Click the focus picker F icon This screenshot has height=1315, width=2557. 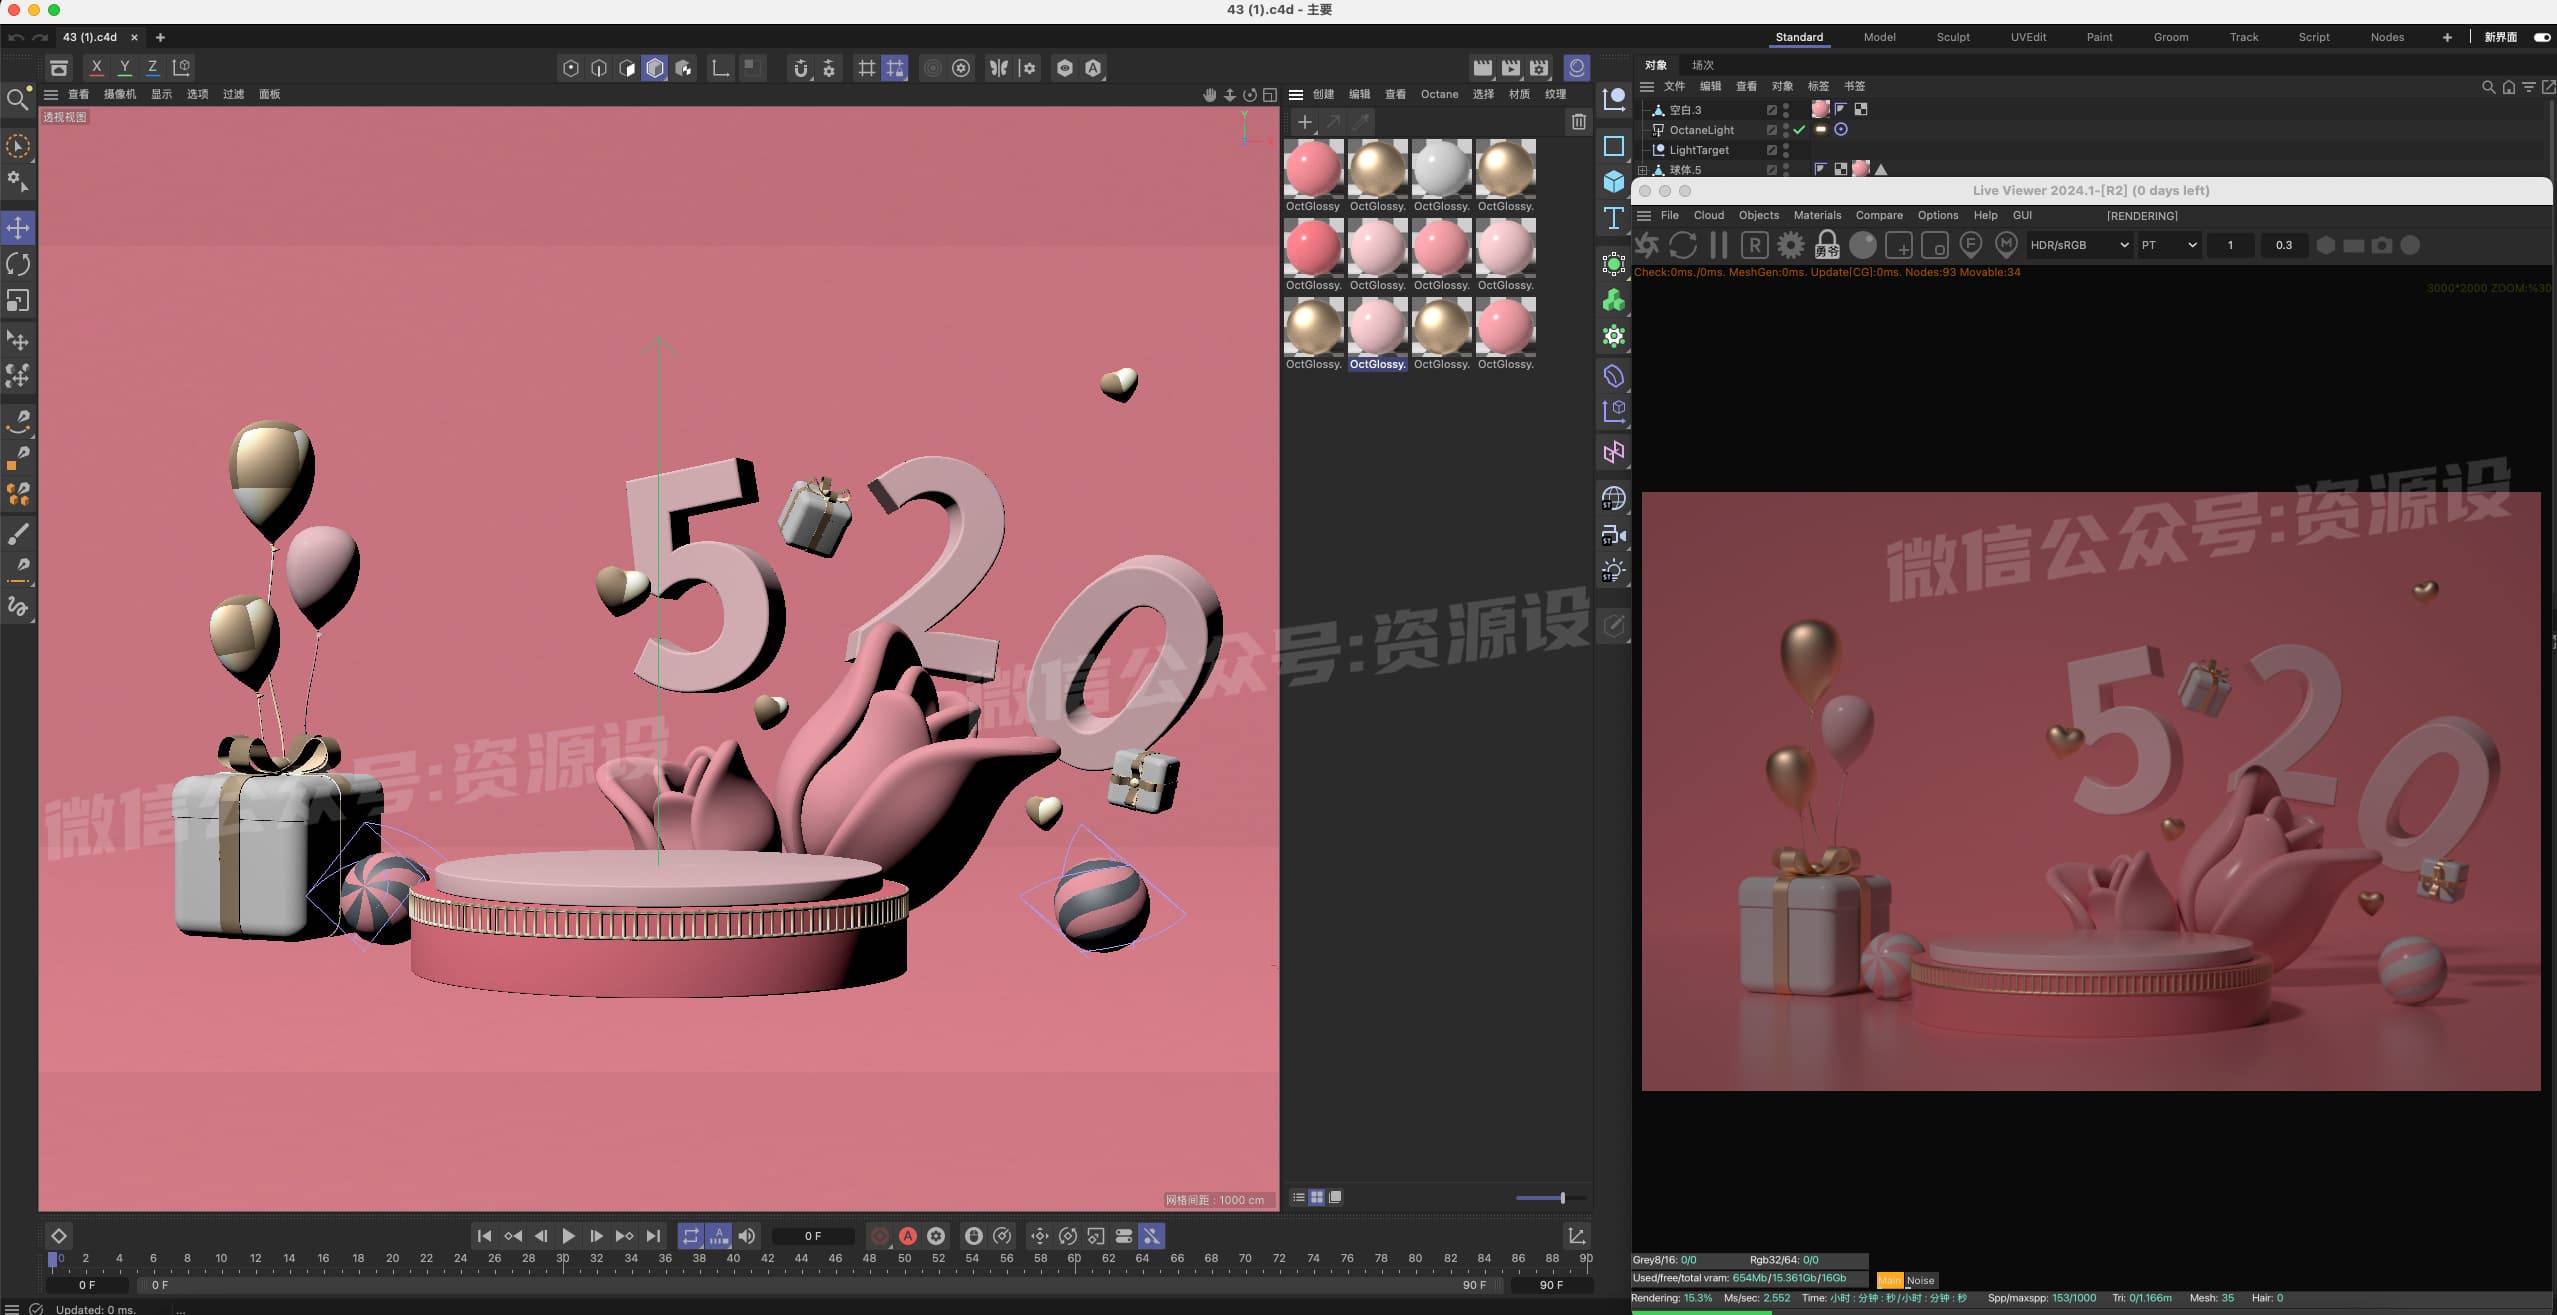coord(1970,245)
